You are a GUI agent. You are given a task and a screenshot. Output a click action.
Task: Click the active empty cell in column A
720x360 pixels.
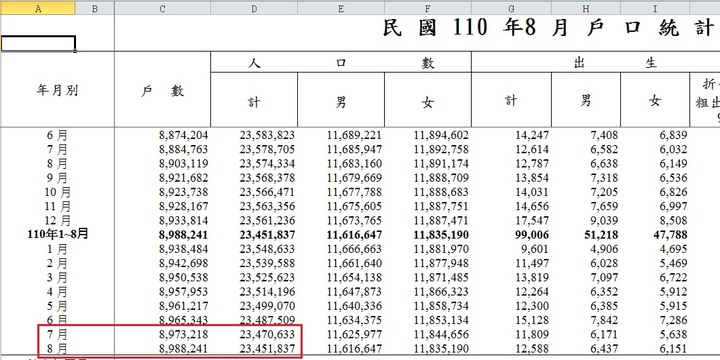point(38,44)
